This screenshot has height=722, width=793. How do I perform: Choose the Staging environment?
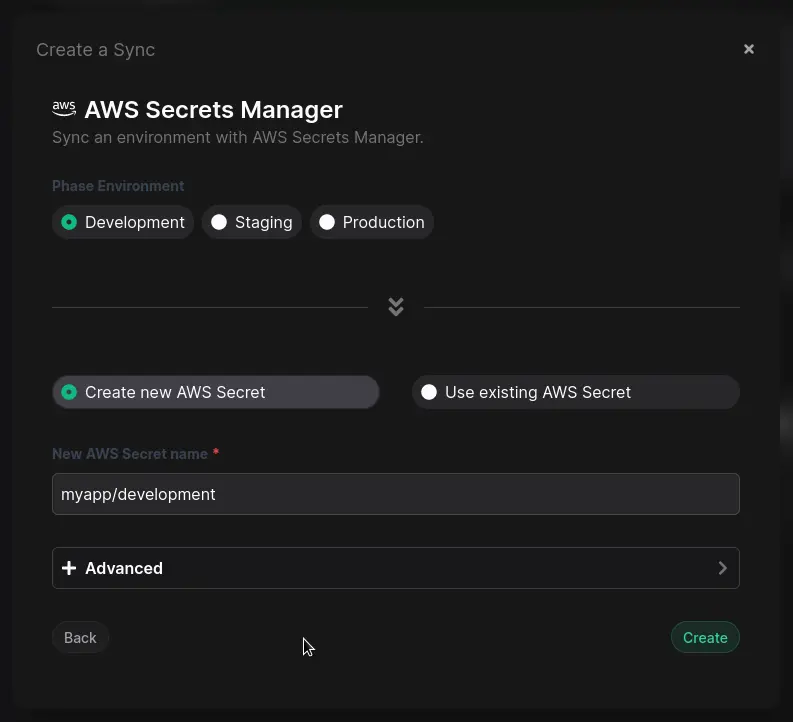pyautogui.click(x=252, y=222)
